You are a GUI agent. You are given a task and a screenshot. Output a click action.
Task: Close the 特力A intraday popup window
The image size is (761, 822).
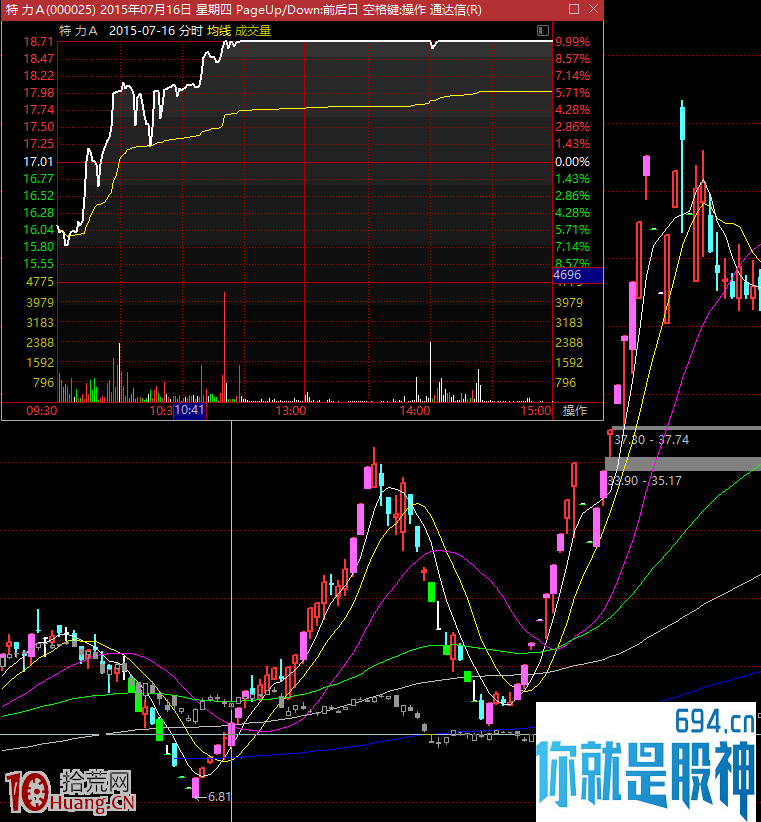tap(593, 9)
